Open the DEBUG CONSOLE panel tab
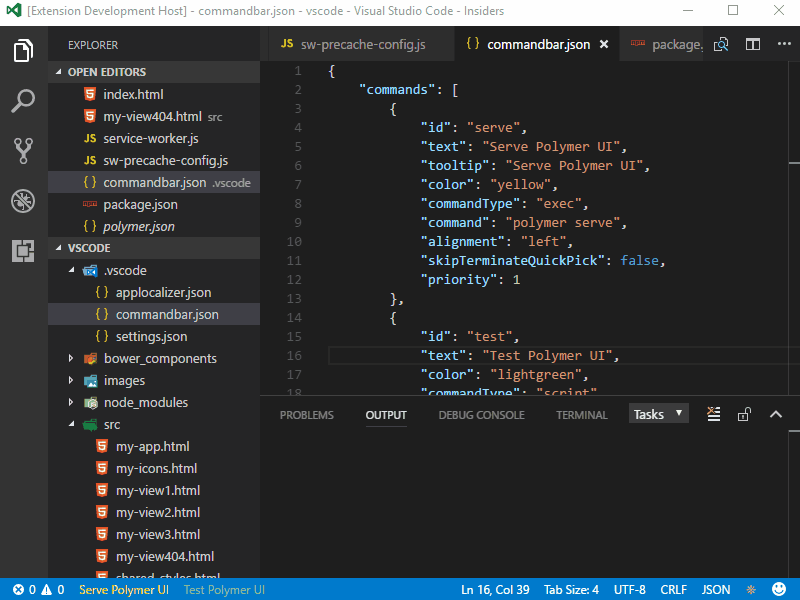 click(x=482, y=415)
